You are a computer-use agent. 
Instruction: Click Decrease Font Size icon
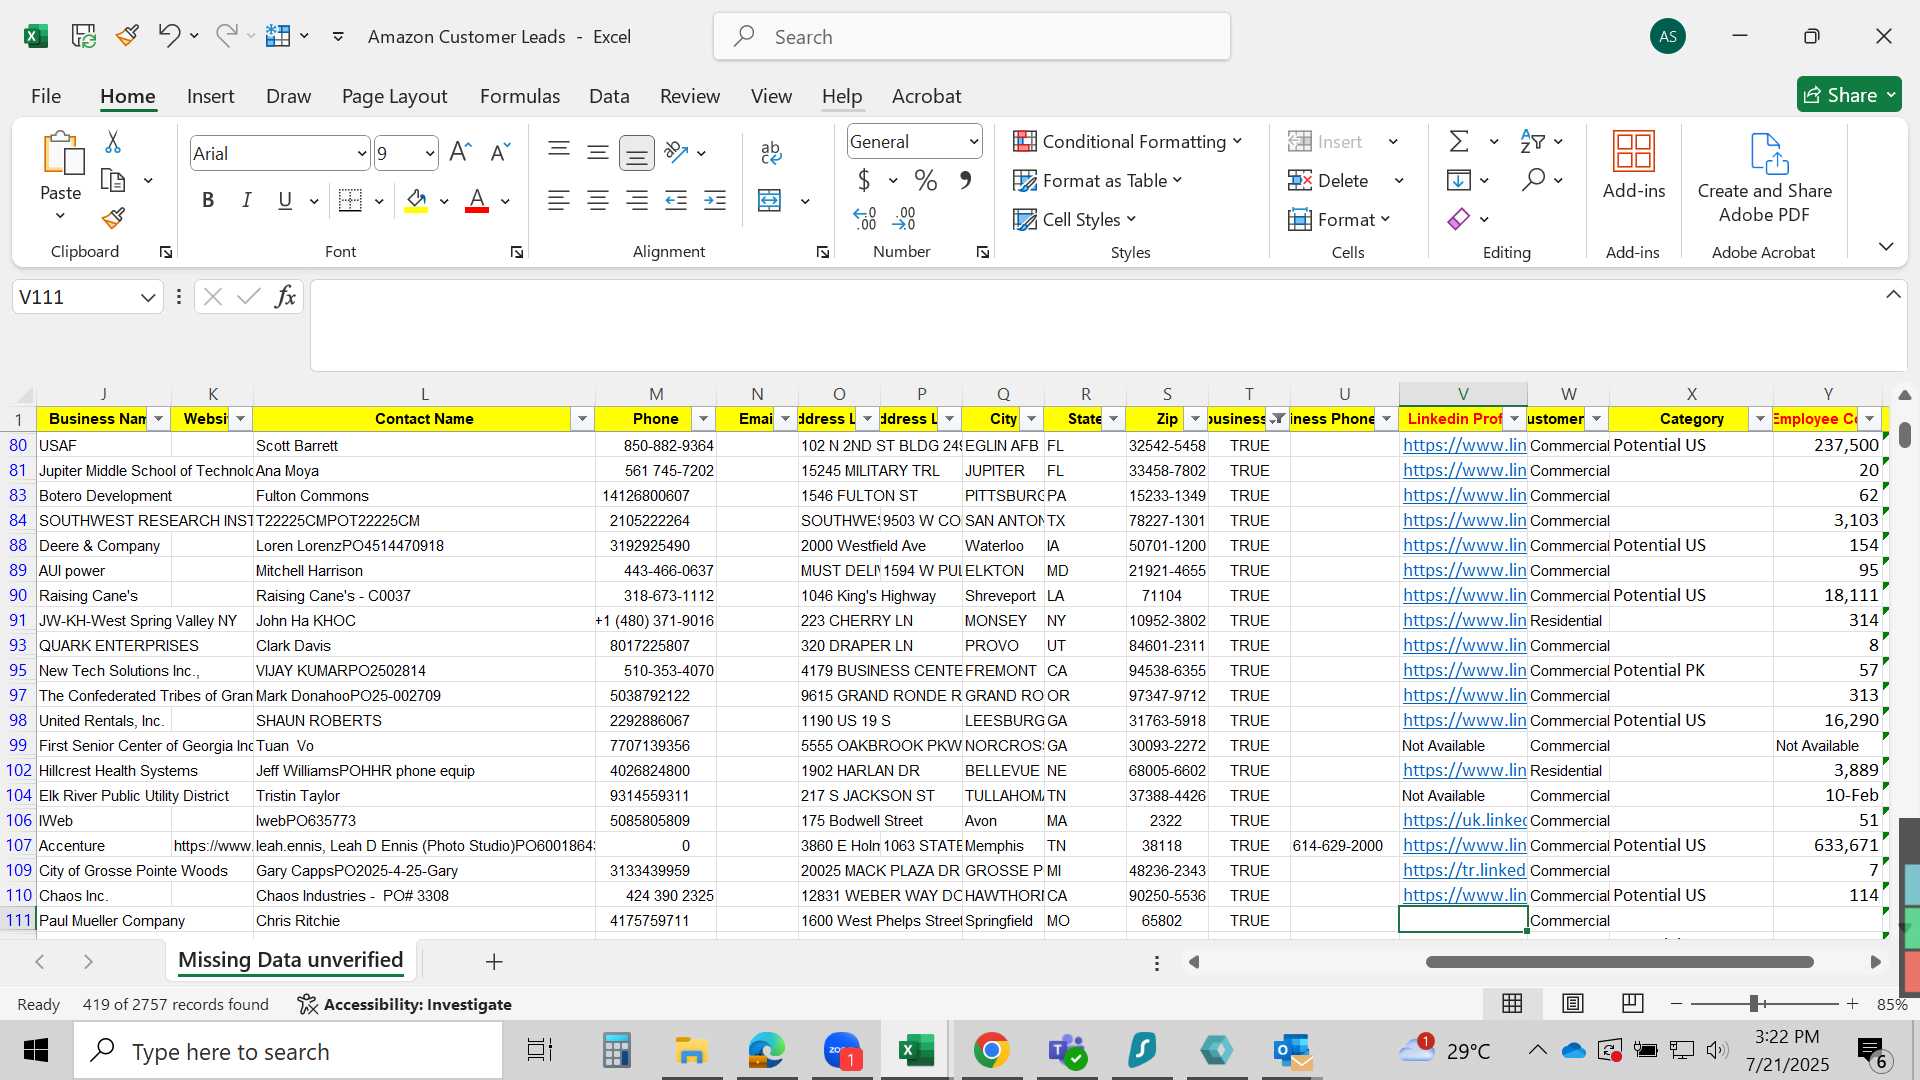point(500,152)
